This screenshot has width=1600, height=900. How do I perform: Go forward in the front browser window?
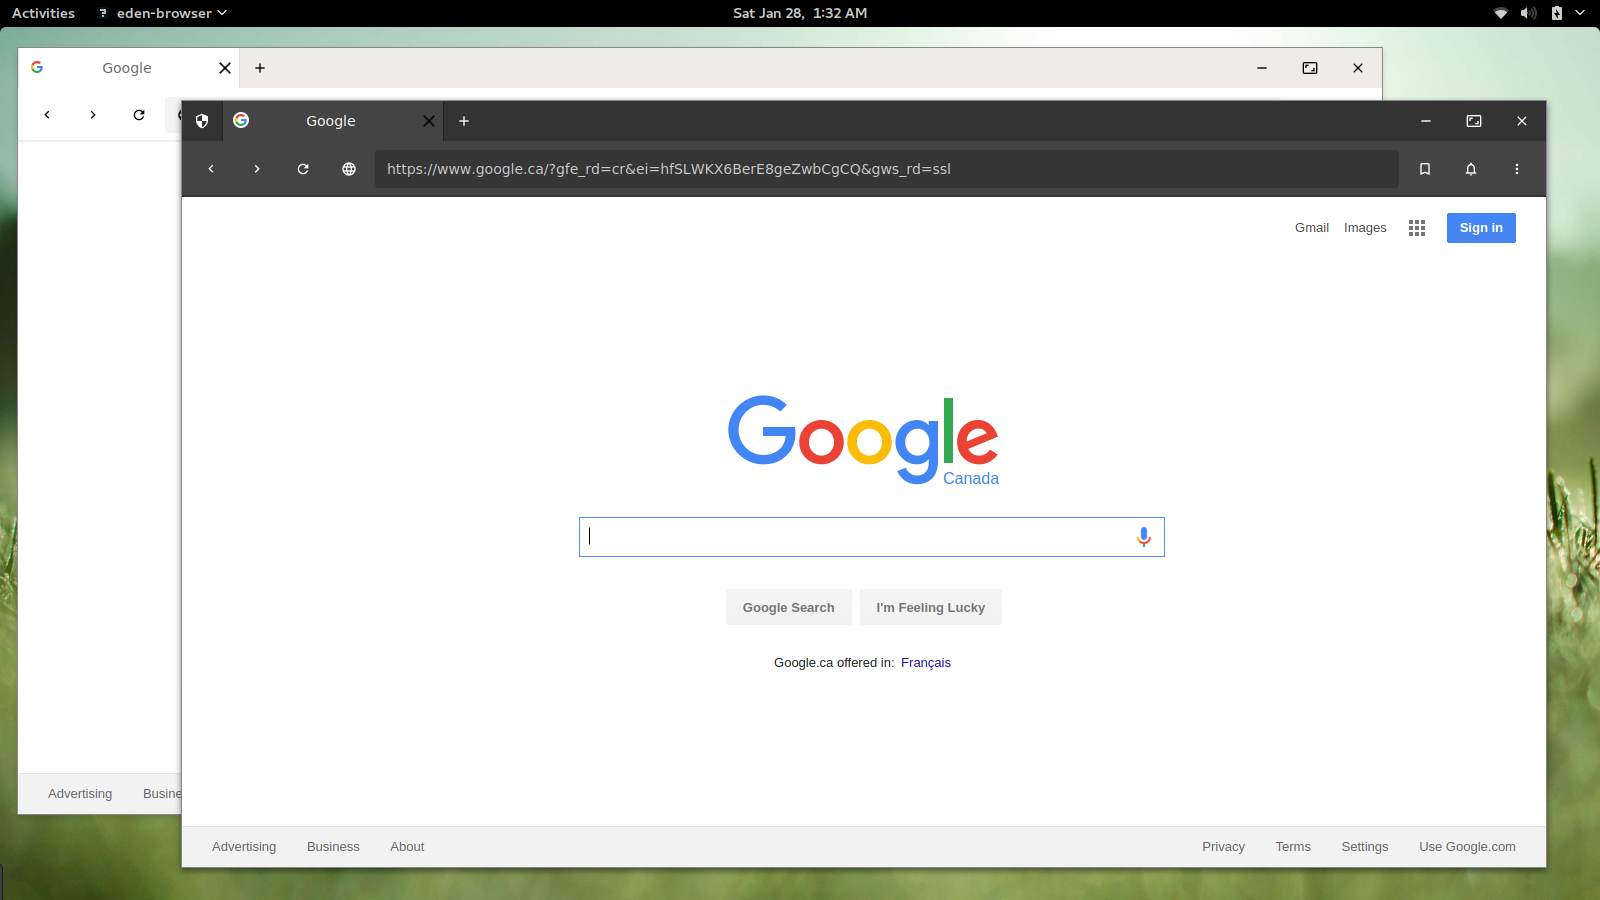[257, 169]
